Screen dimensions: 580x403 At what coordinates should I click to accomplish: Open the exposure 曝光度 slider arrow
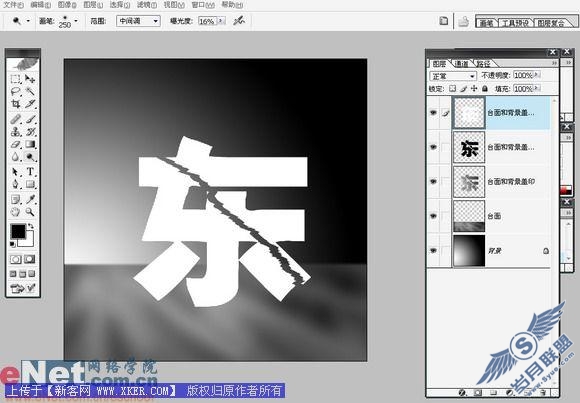221,21
